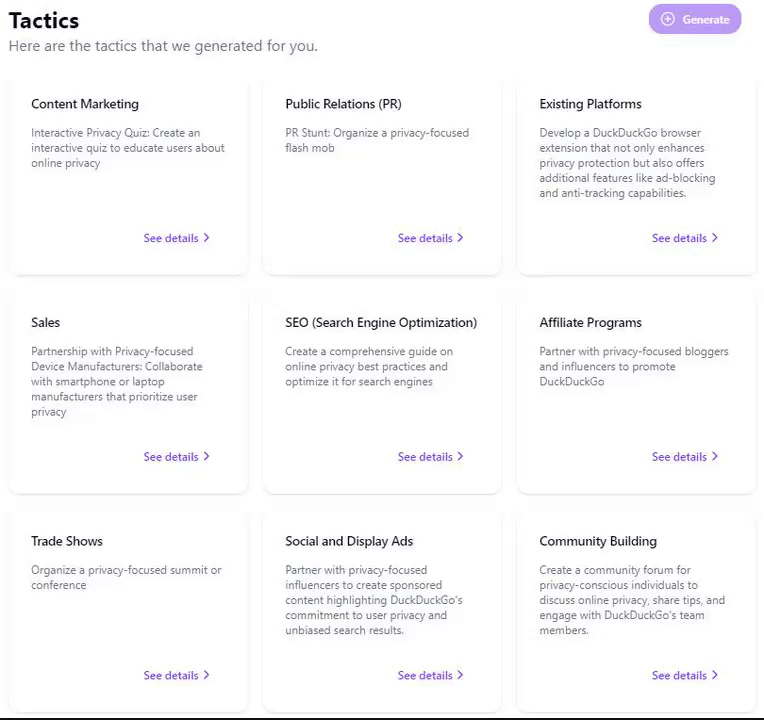This screenshot has width=764, height=720.
Task: Click chevron arrow on Public Relations card
Action: click(461, 238)
